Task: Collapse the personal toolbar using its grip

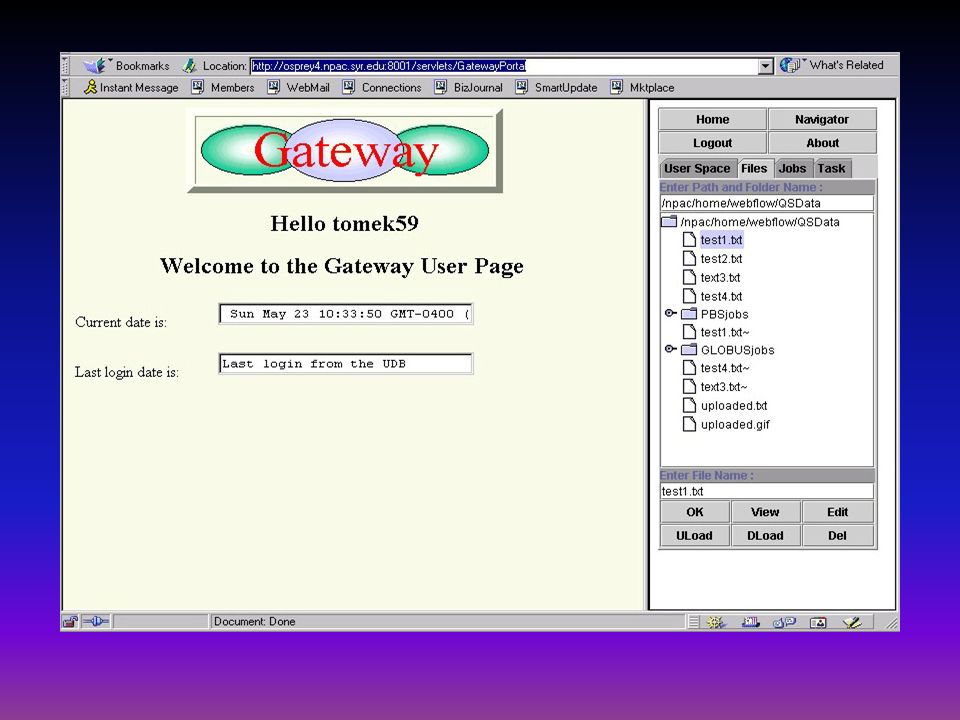Action: [x=66, y=88]
